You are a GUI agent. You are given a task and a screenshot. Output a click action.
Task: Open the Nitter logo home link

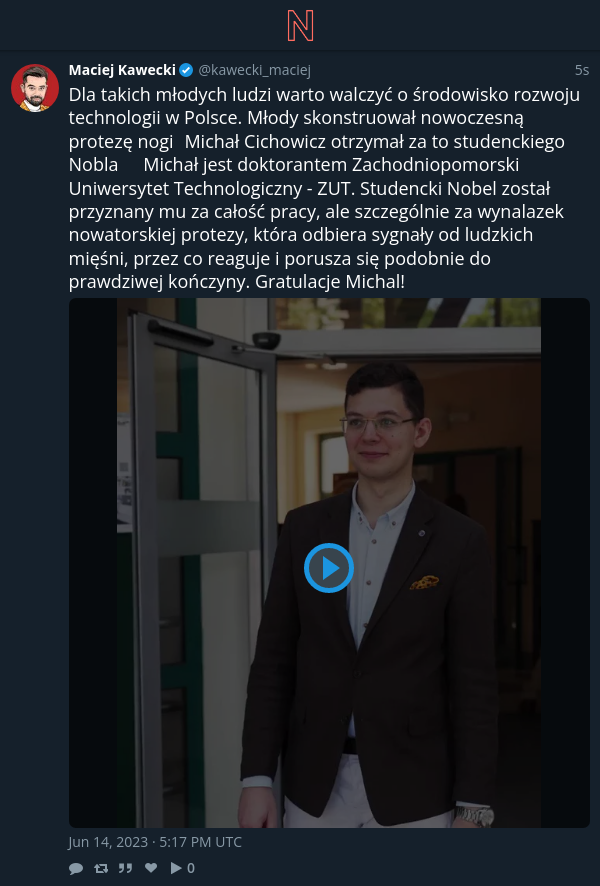[300, 25]
